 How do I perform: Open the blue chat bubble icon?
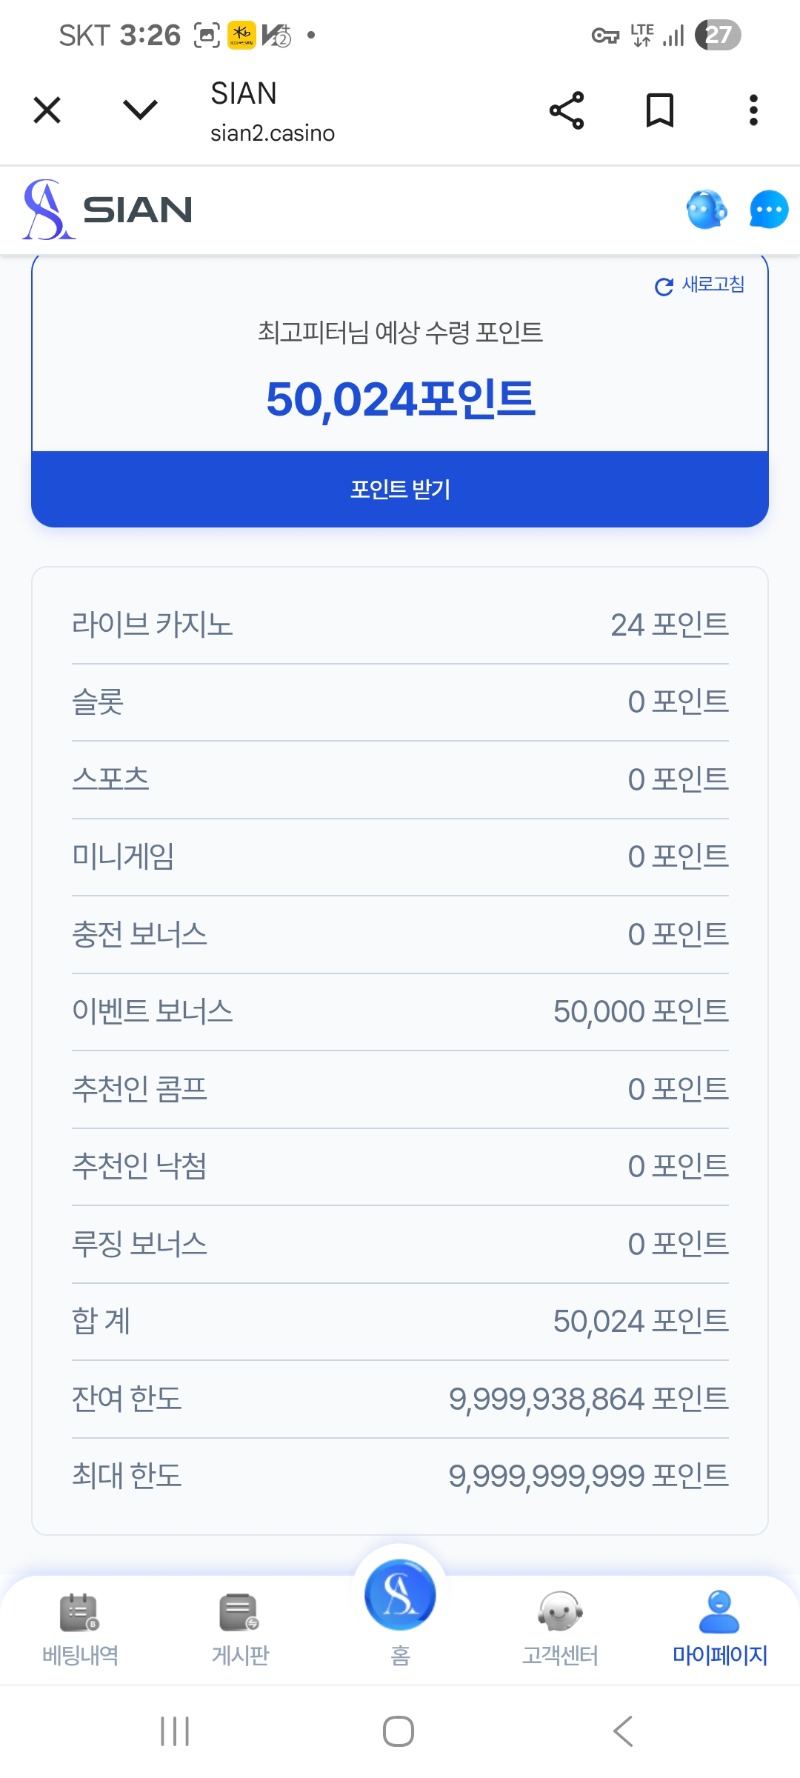pos(768,210)
